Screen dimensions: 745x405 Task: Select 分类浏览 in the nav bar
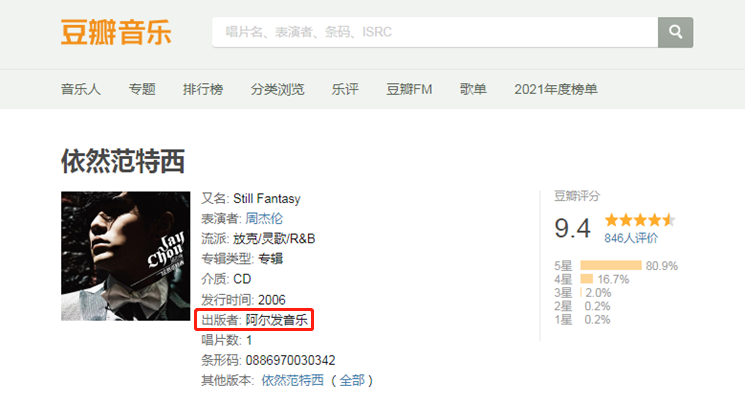[x=277, y=89]
